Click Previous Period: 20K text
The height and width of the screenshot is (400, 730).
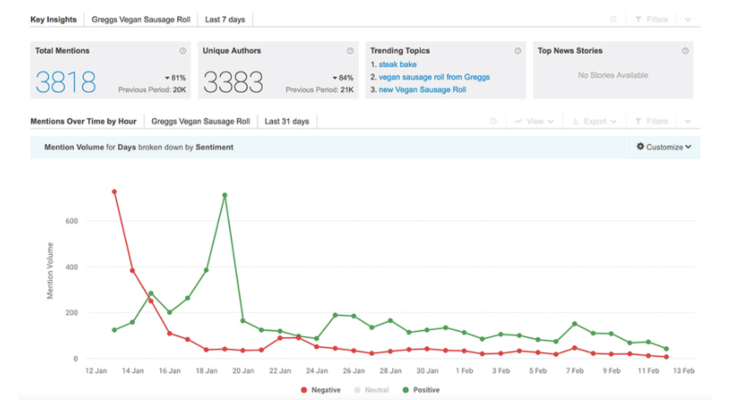(152, 89)
